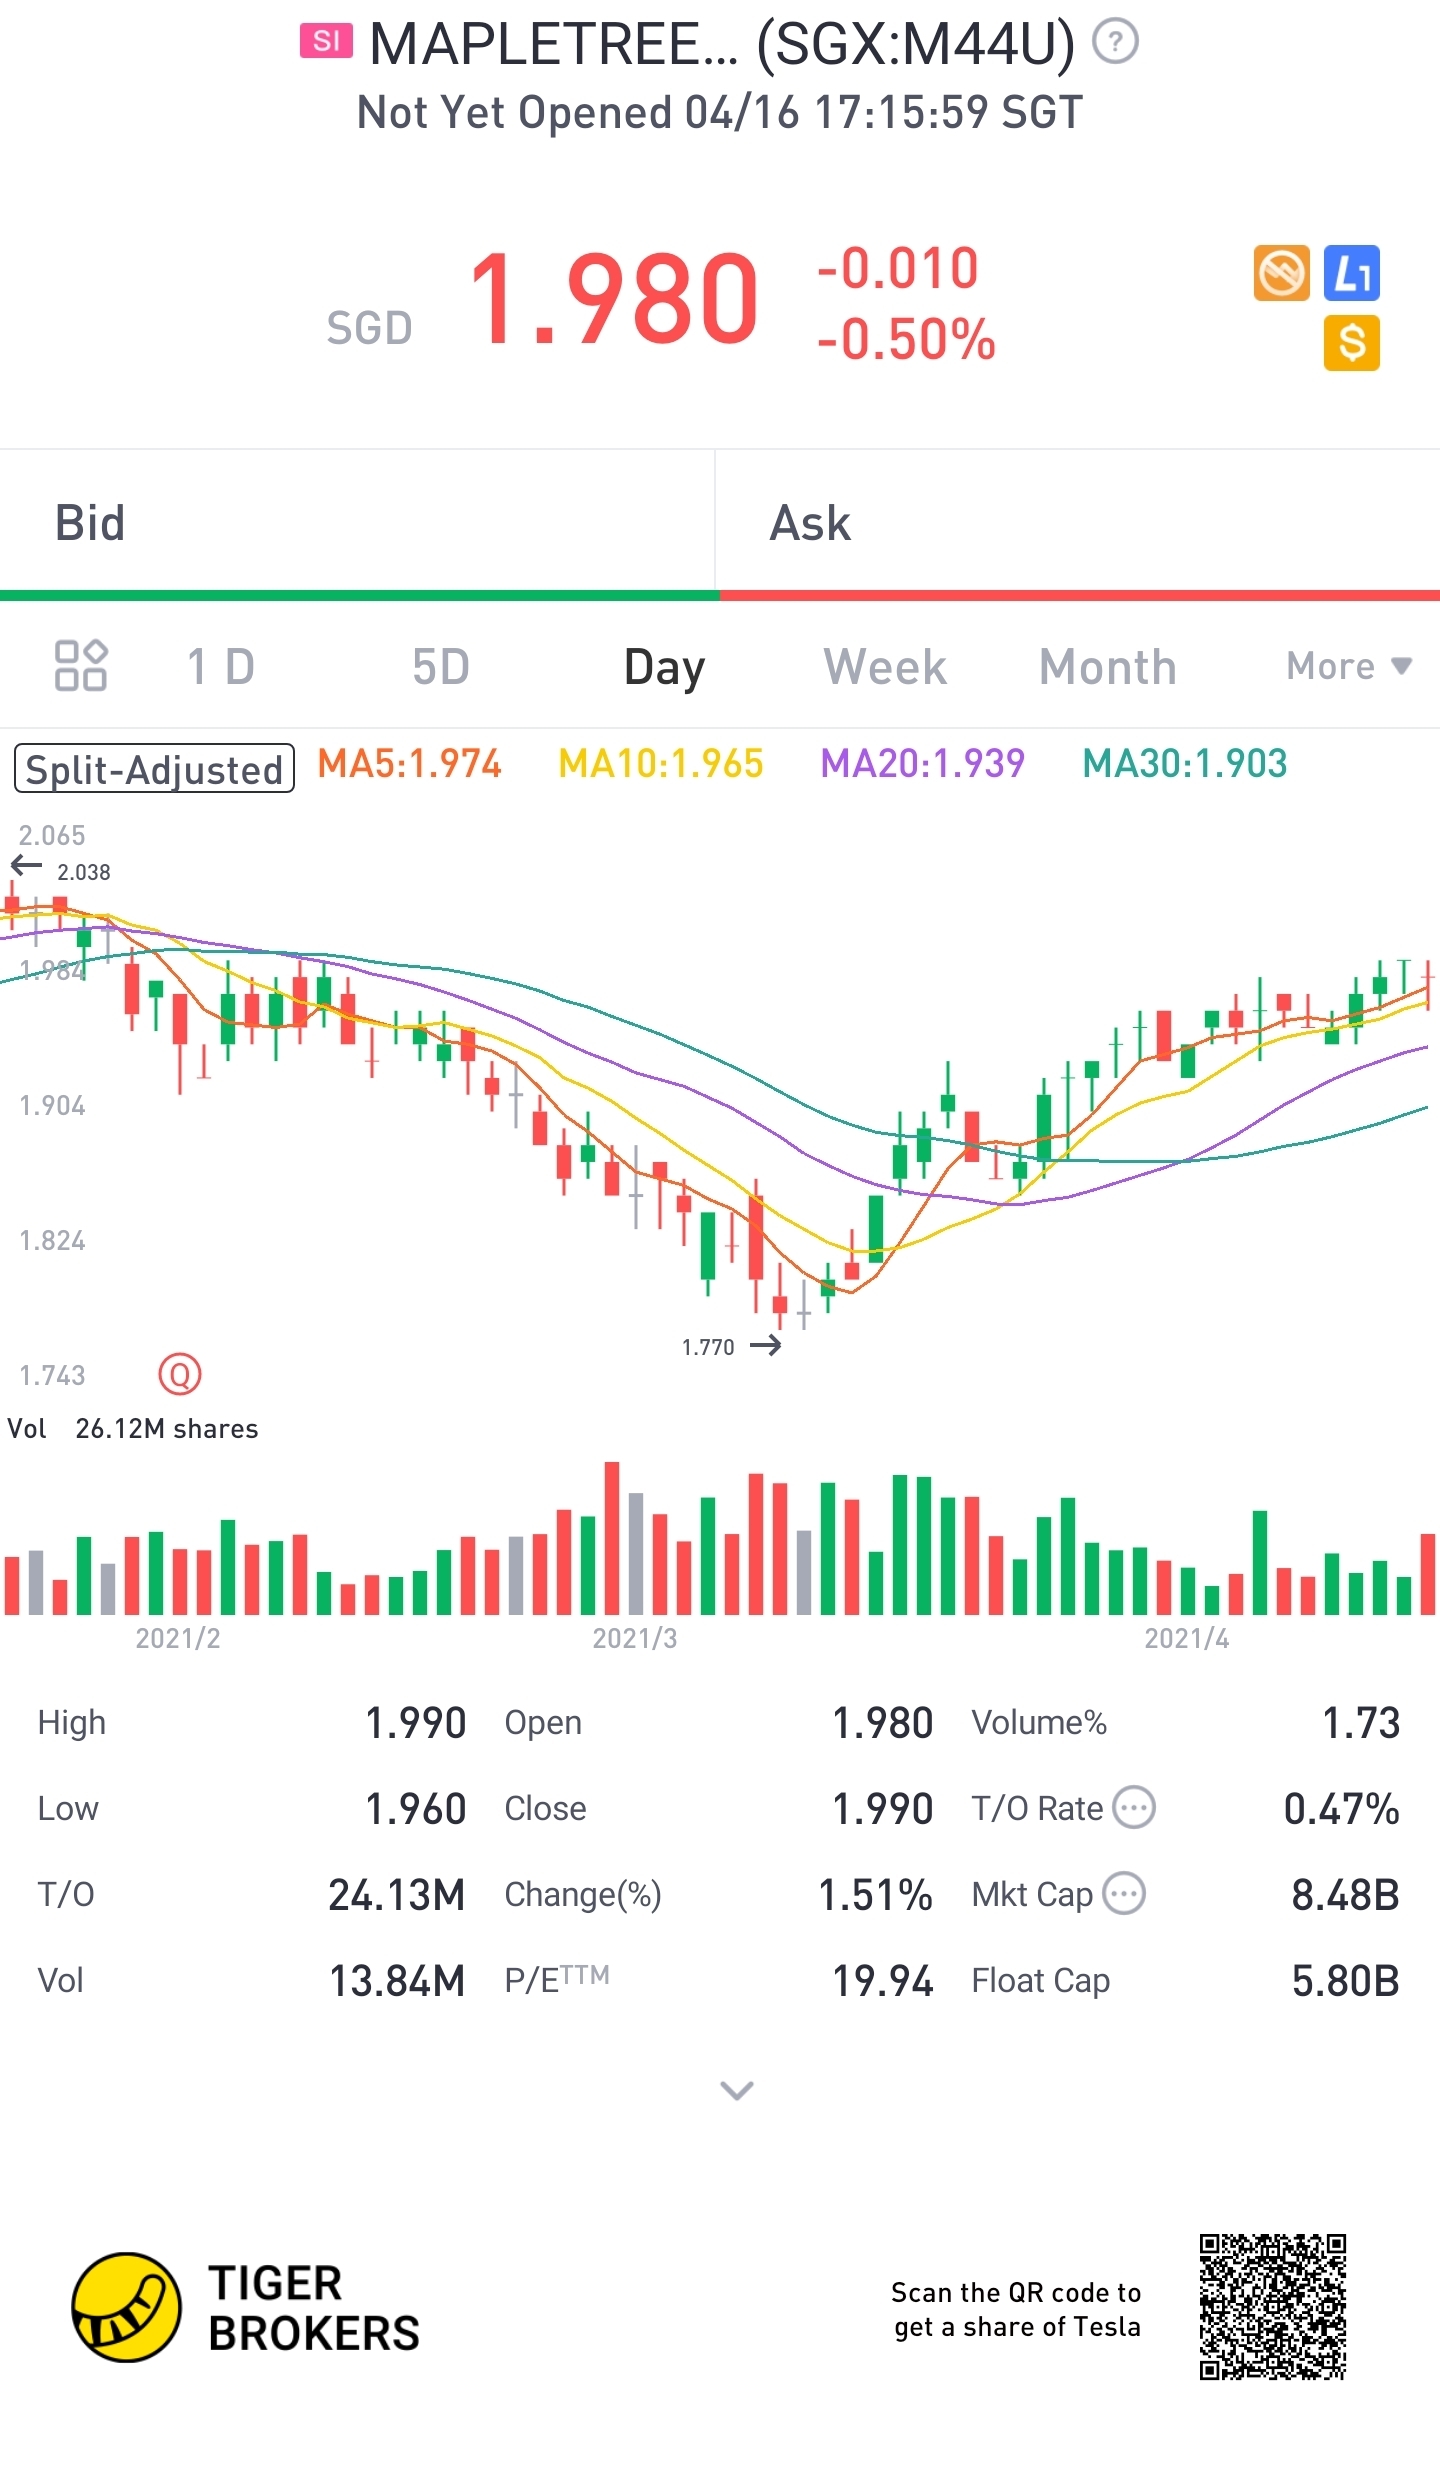Select the Month chart tab

1108,666
